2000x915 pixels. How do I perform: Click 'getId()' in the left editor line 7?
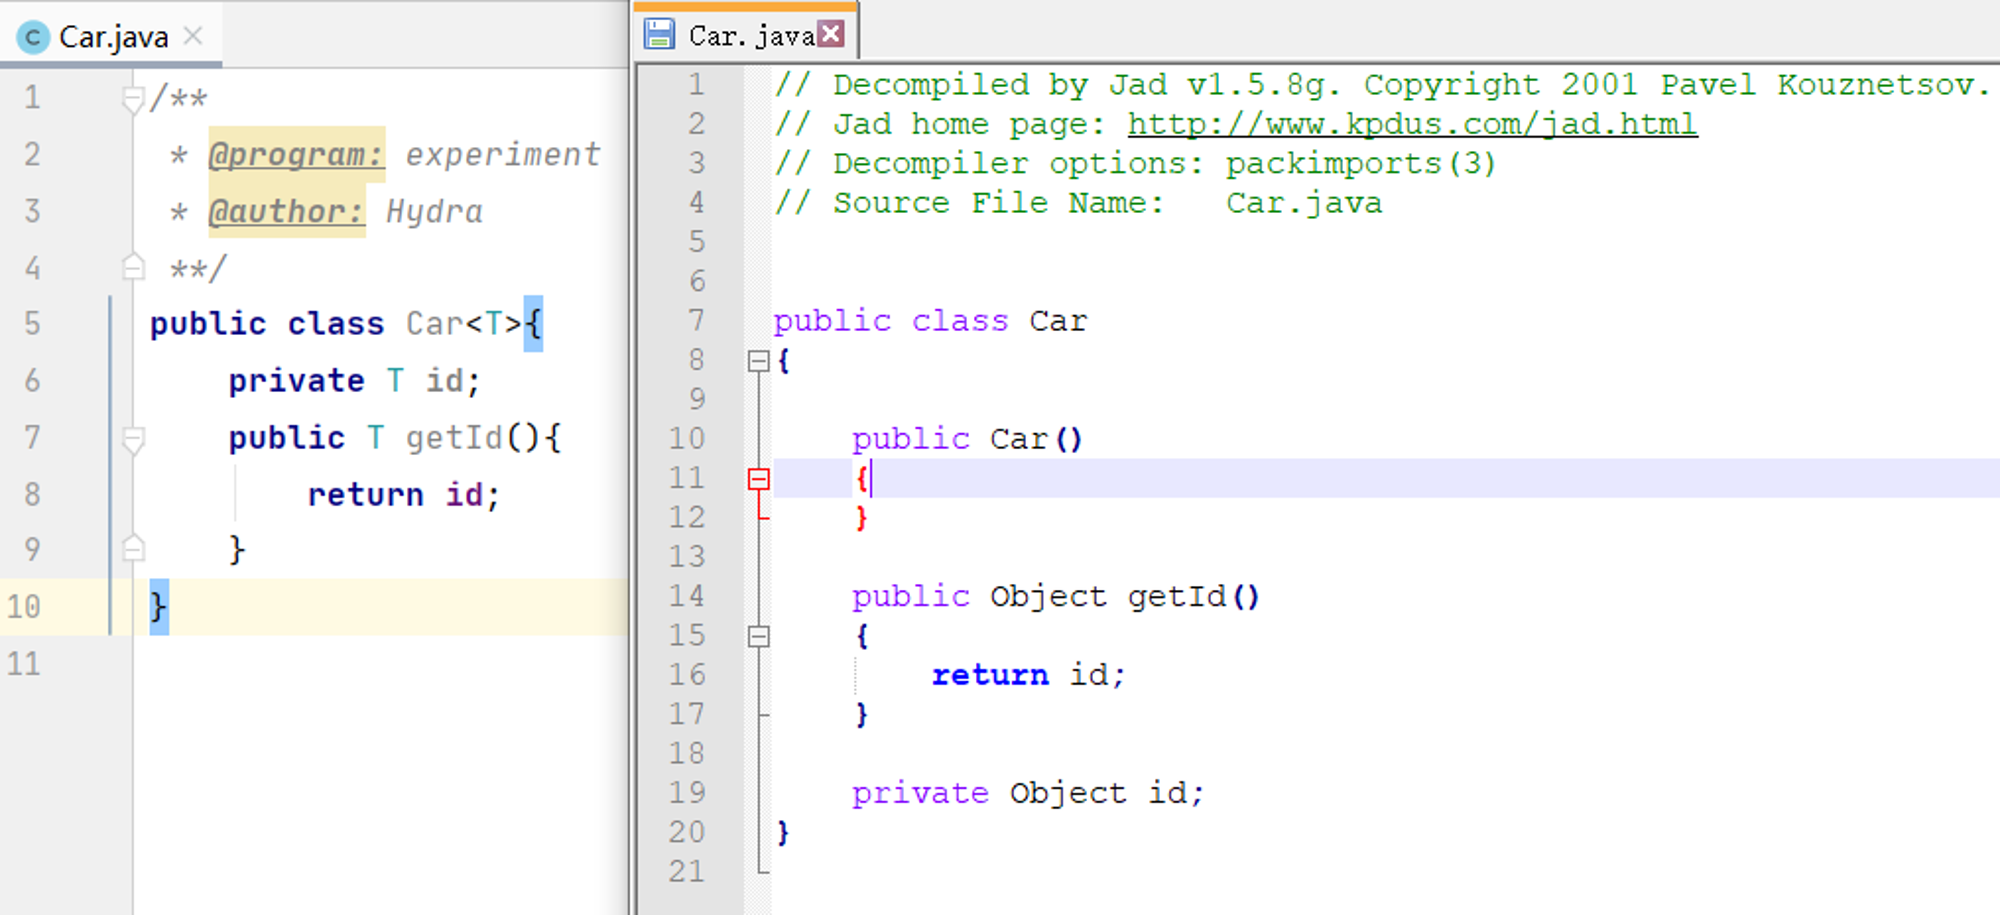coord(473,438)
